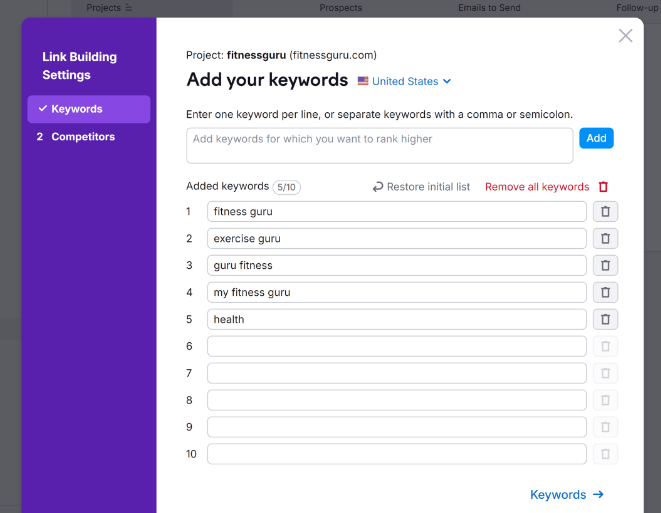Click trash icon beside 'health' keyword

605,320
